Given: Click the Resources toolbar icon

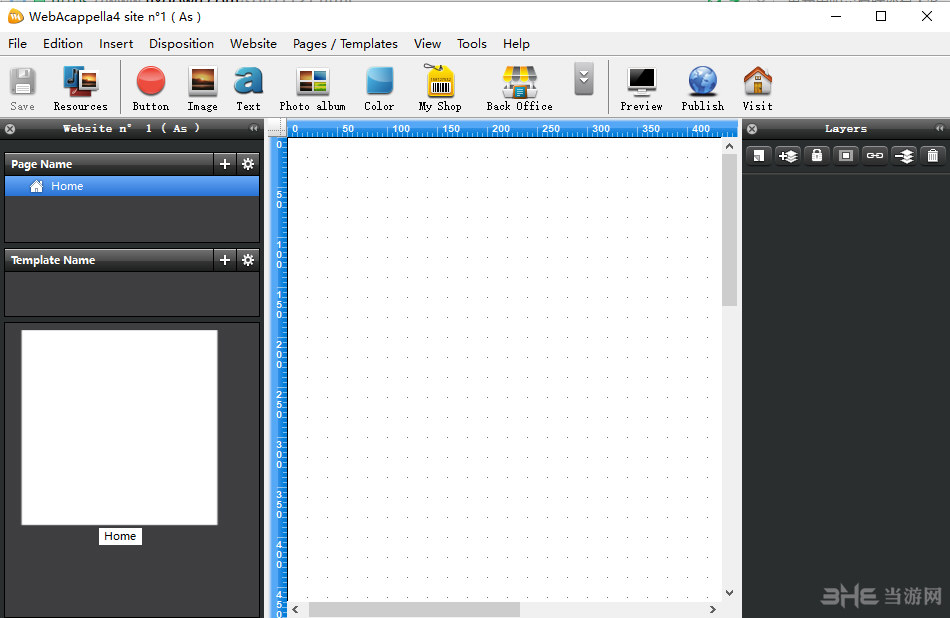Looking at the screenshot, I should click(80, 87).
